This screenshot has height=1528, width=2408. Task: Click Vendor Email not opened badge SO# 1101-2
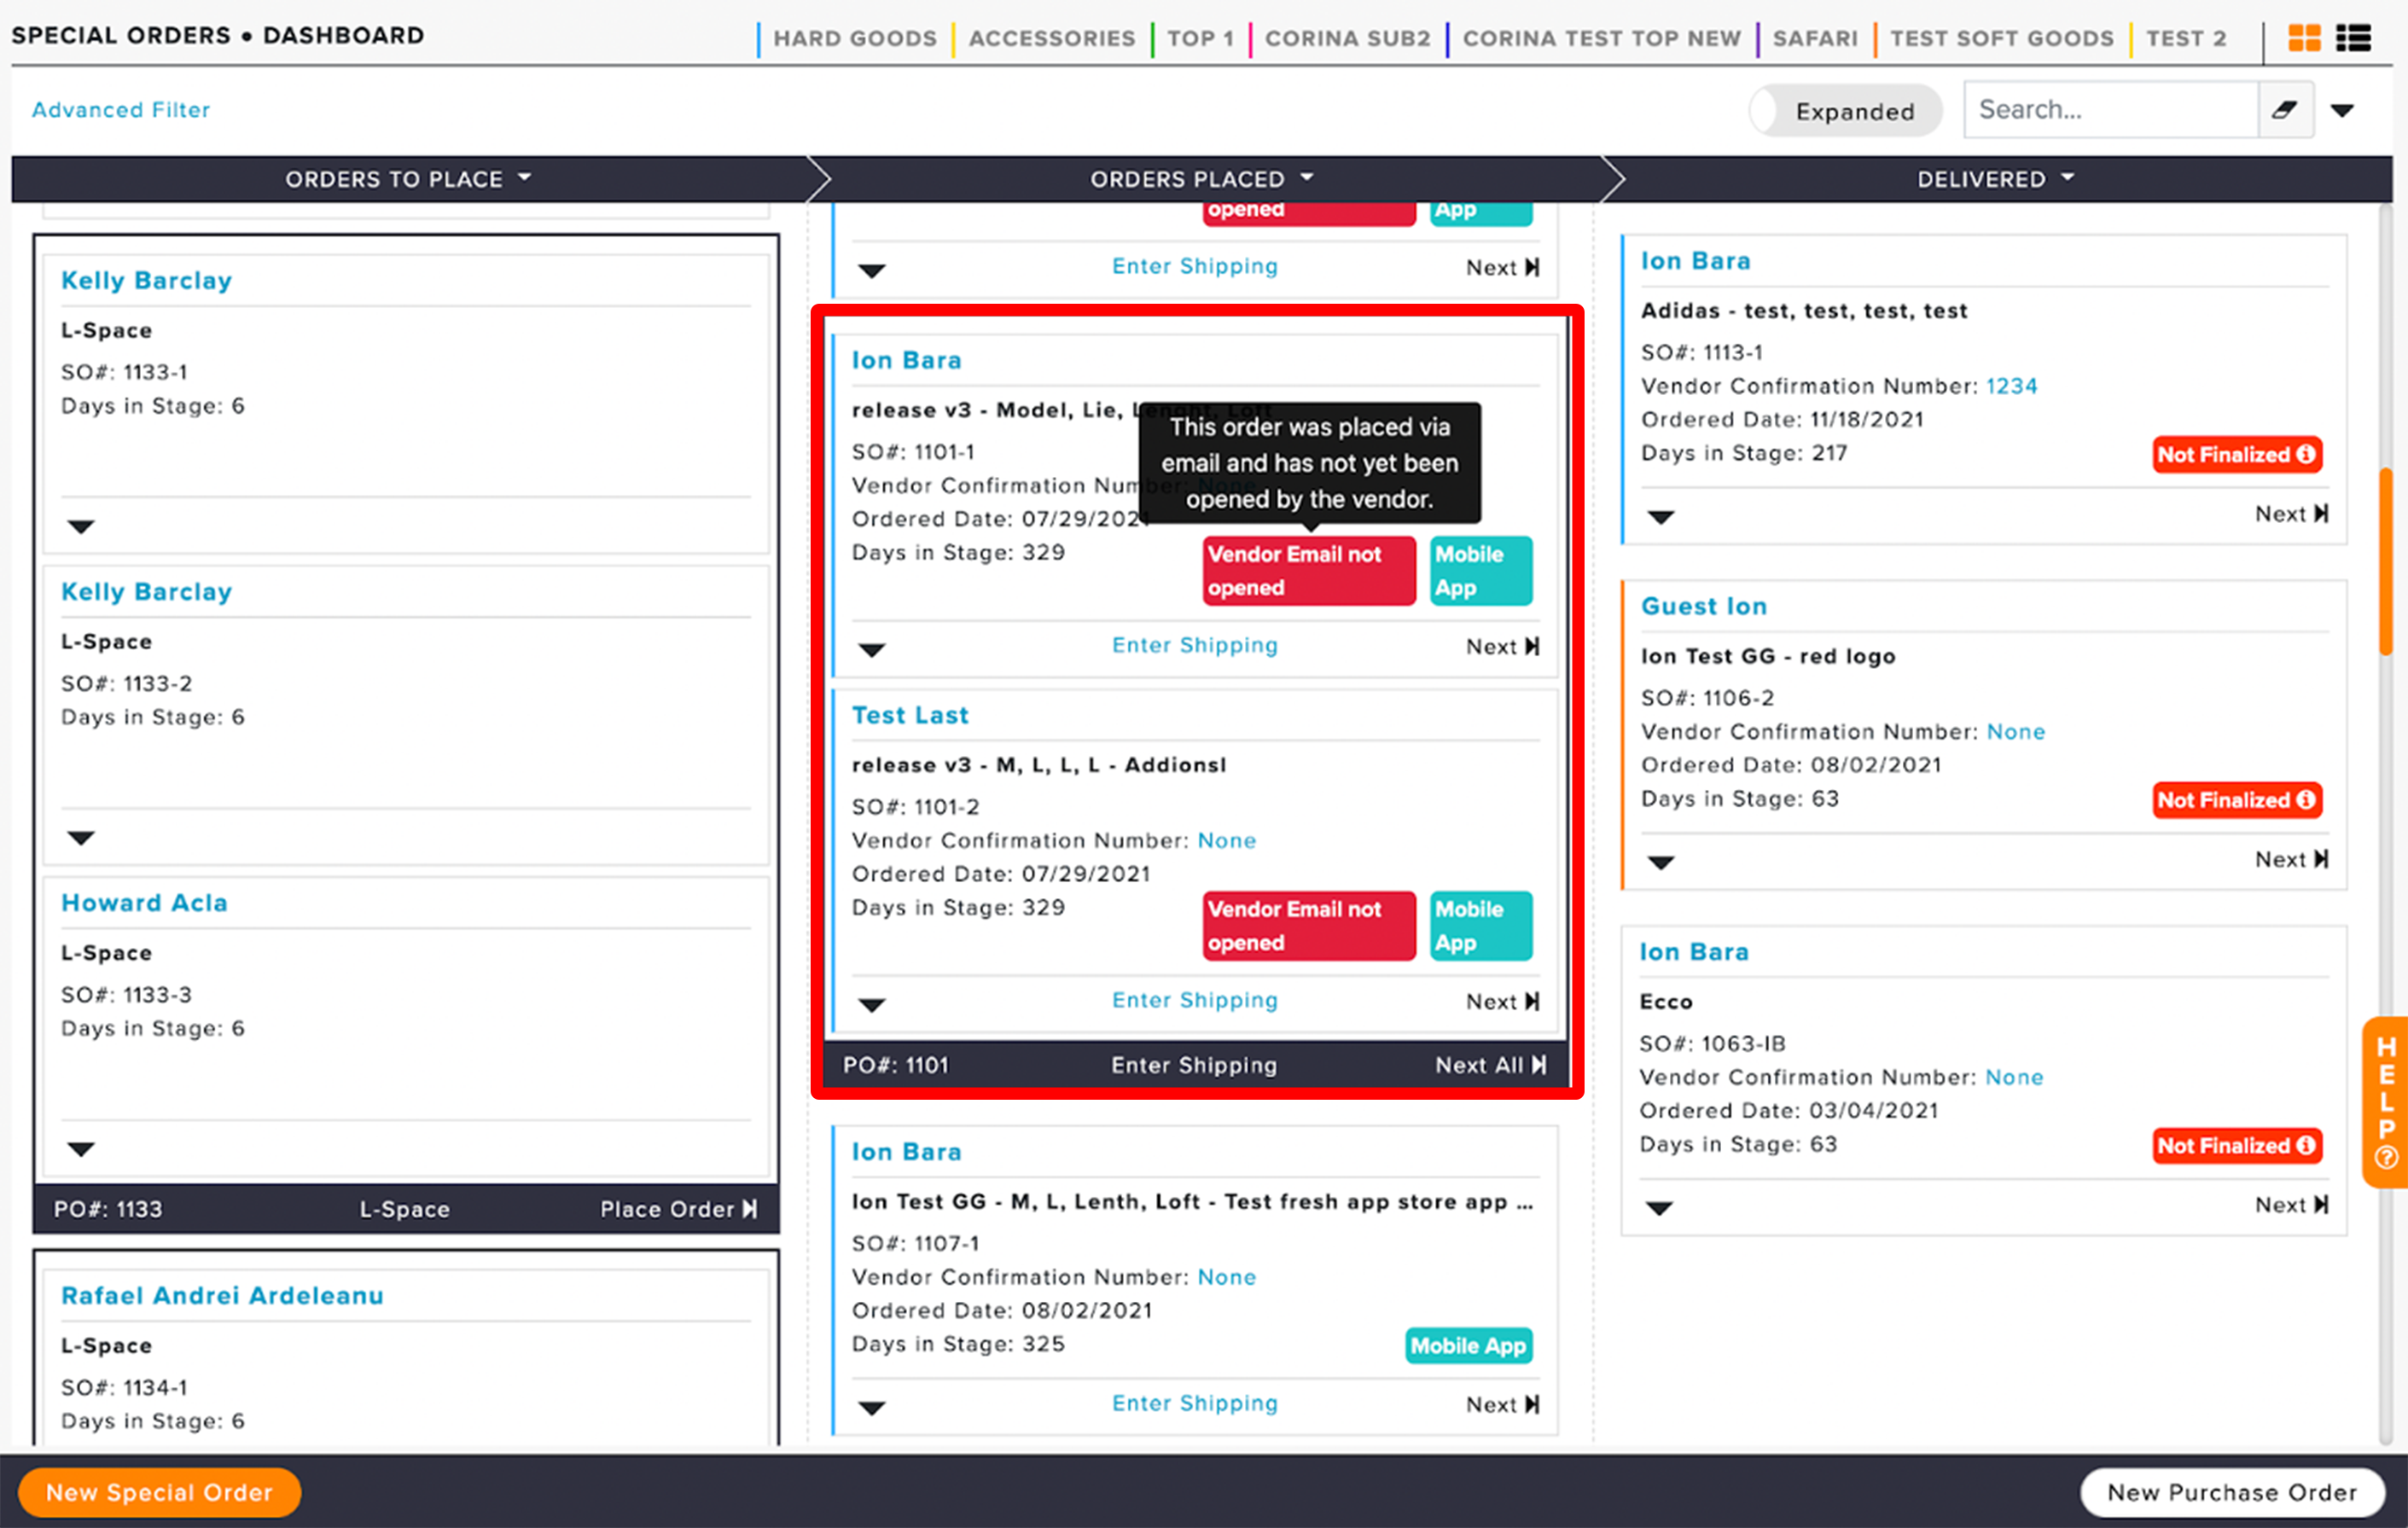[x=1308, y=926]
